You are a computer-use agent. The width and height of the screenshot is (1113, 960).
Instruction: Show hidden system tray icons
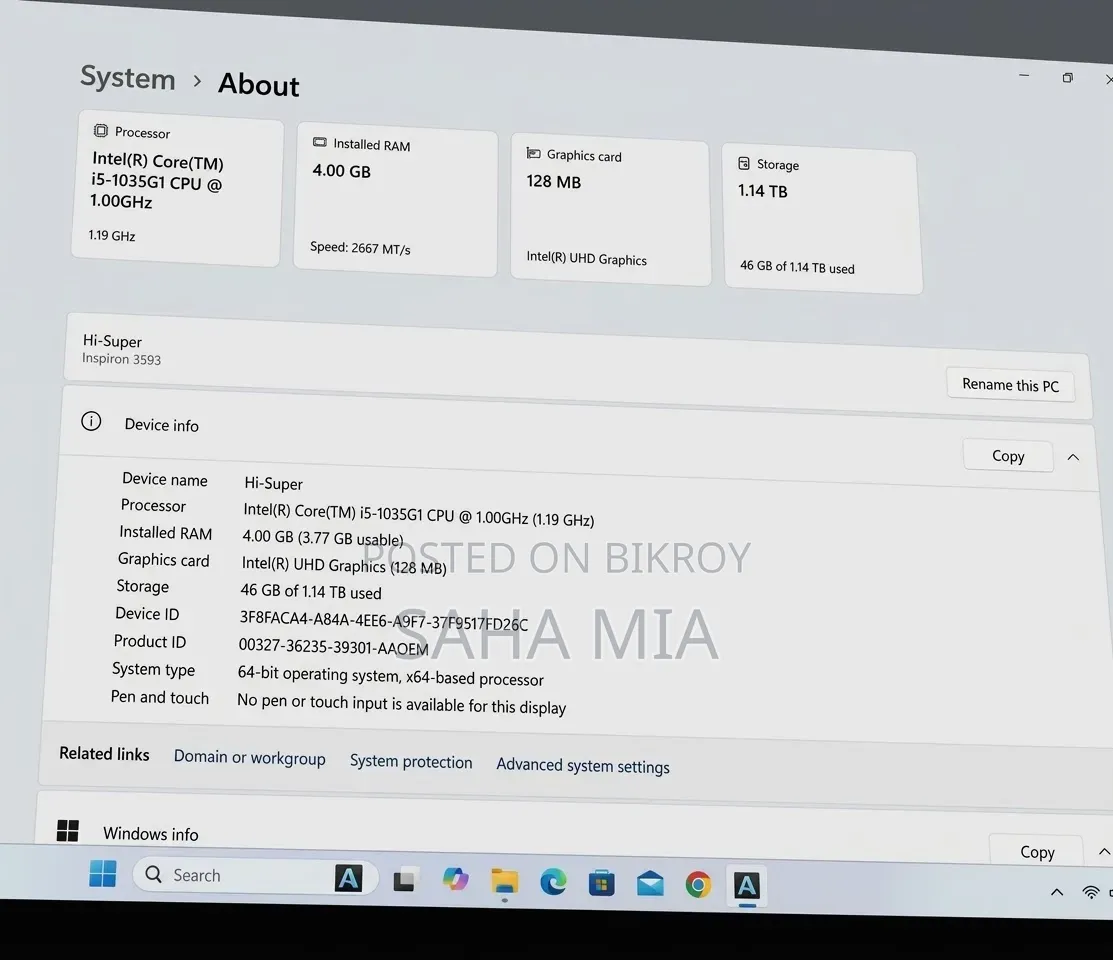pyautogui.click(x=1057, y=893)
